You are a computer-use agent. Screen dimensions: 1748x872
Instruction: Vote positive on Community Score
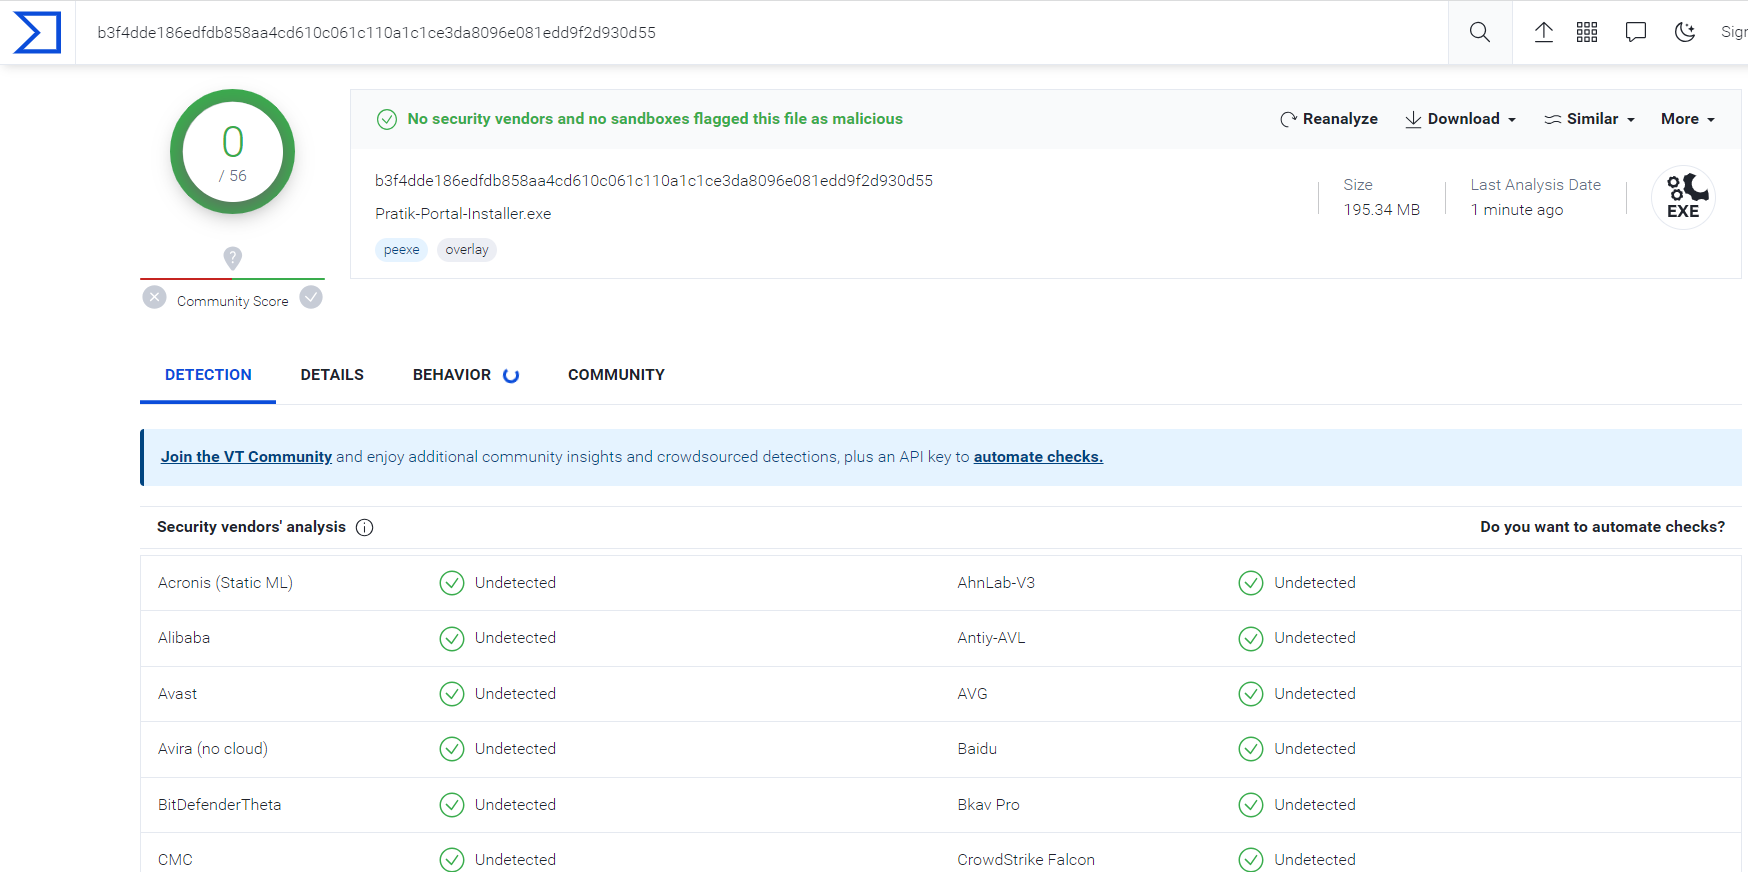coord(311,298)
